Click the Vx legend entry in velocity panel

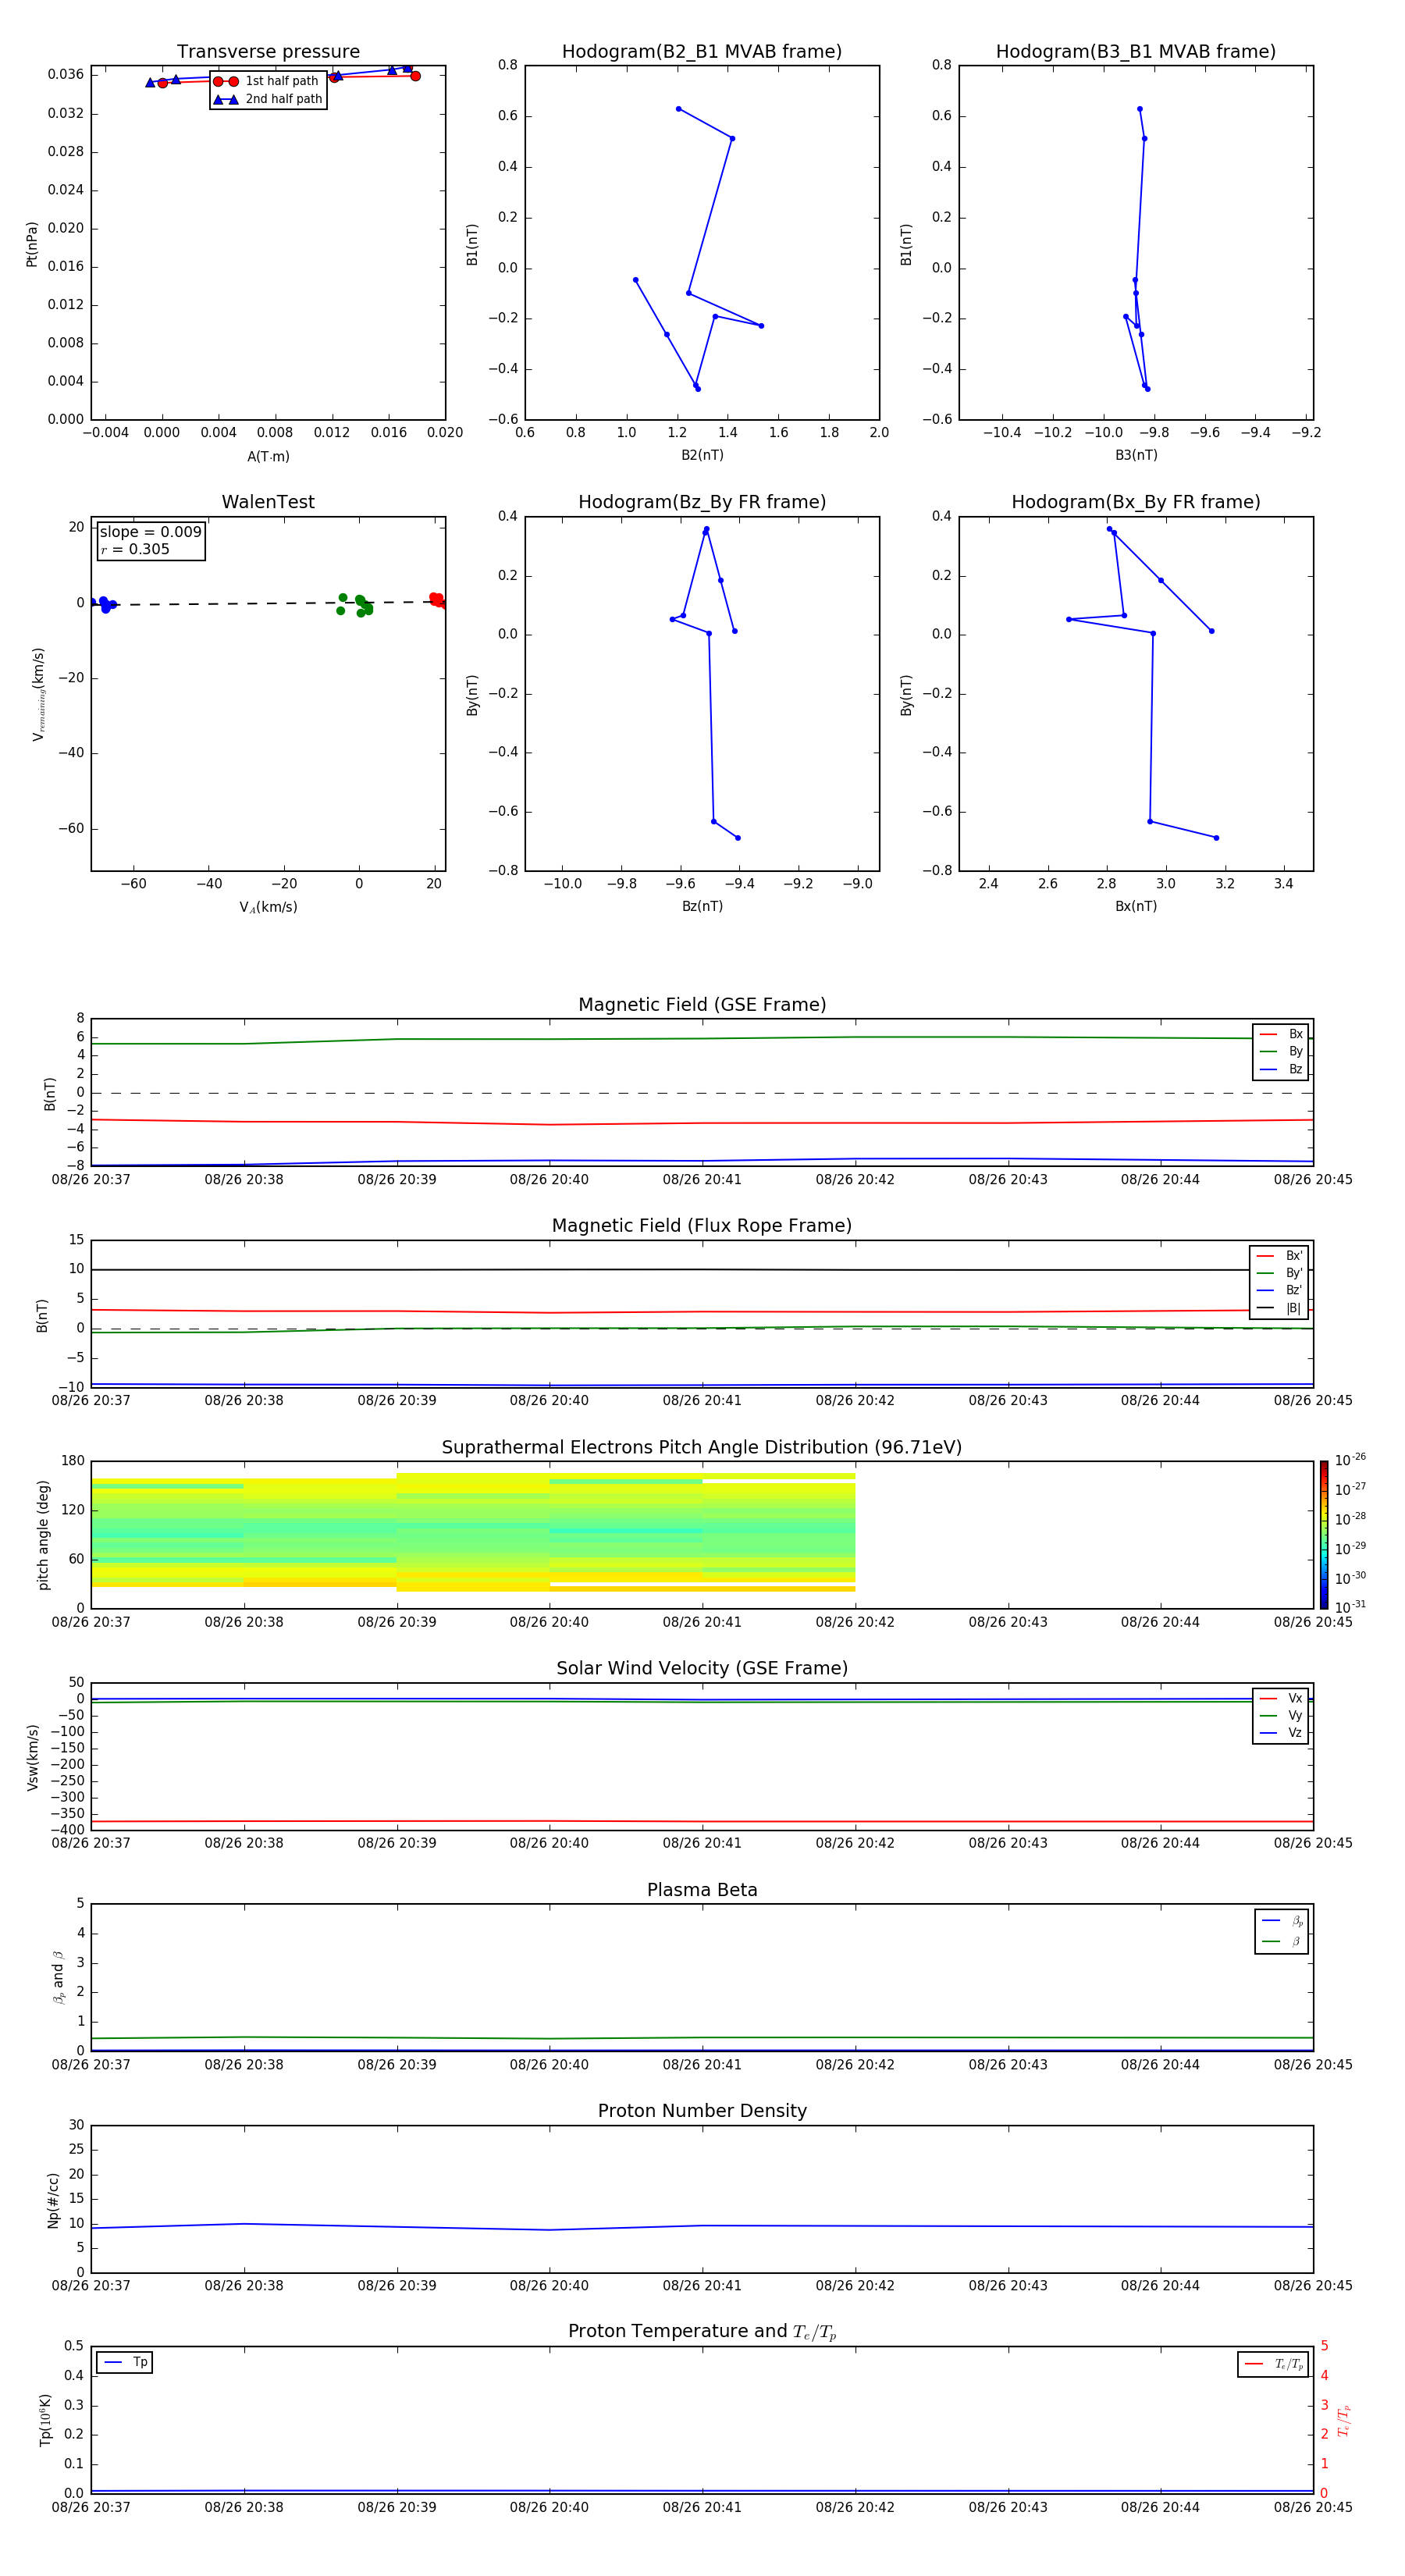pos(1281,1698)
